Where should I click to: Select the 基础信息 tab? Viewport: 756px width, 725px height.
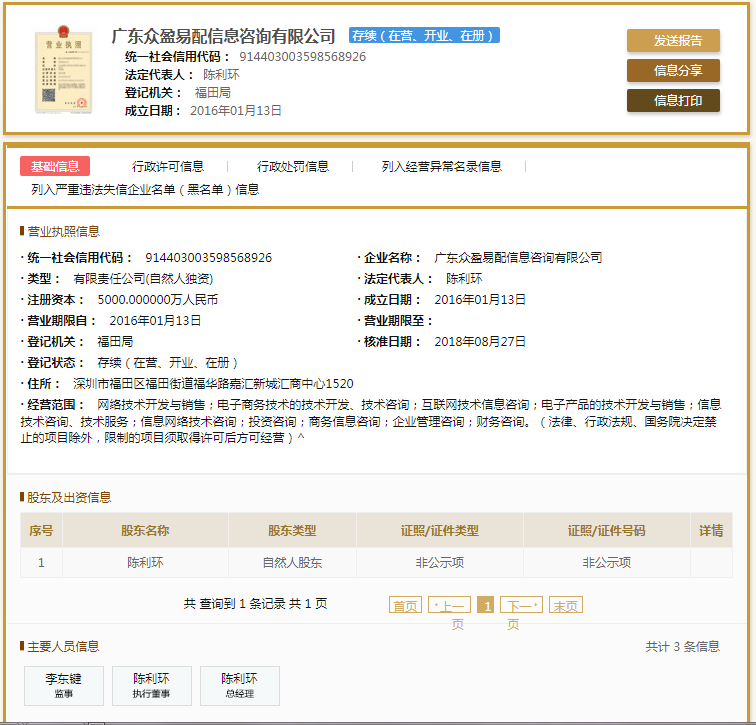pos(55,167)
